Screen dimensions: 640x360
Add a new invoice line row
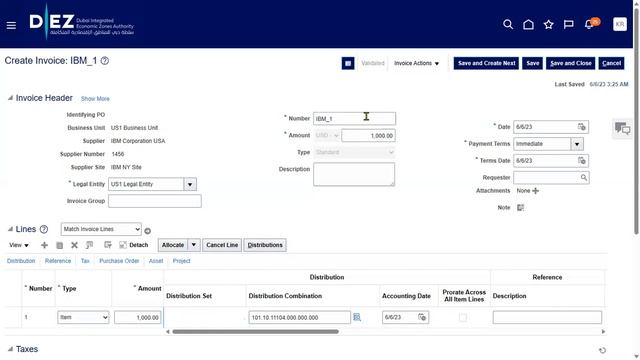pyautogui.click(x=44, y=245)
